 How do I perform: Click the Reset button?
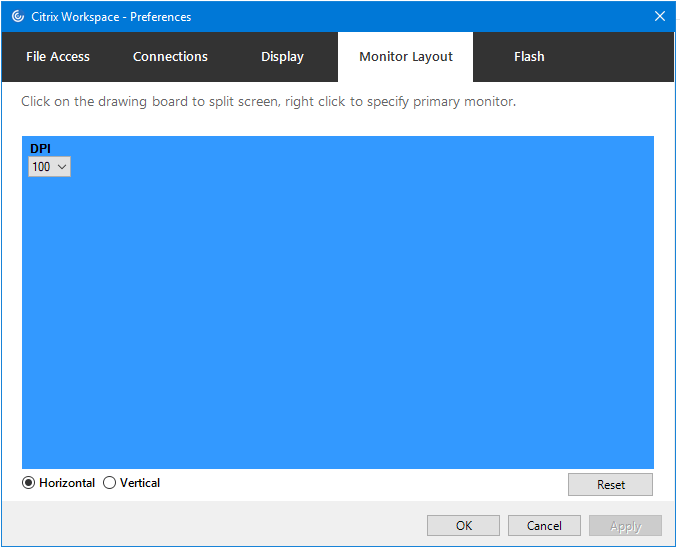coord(610,485)
